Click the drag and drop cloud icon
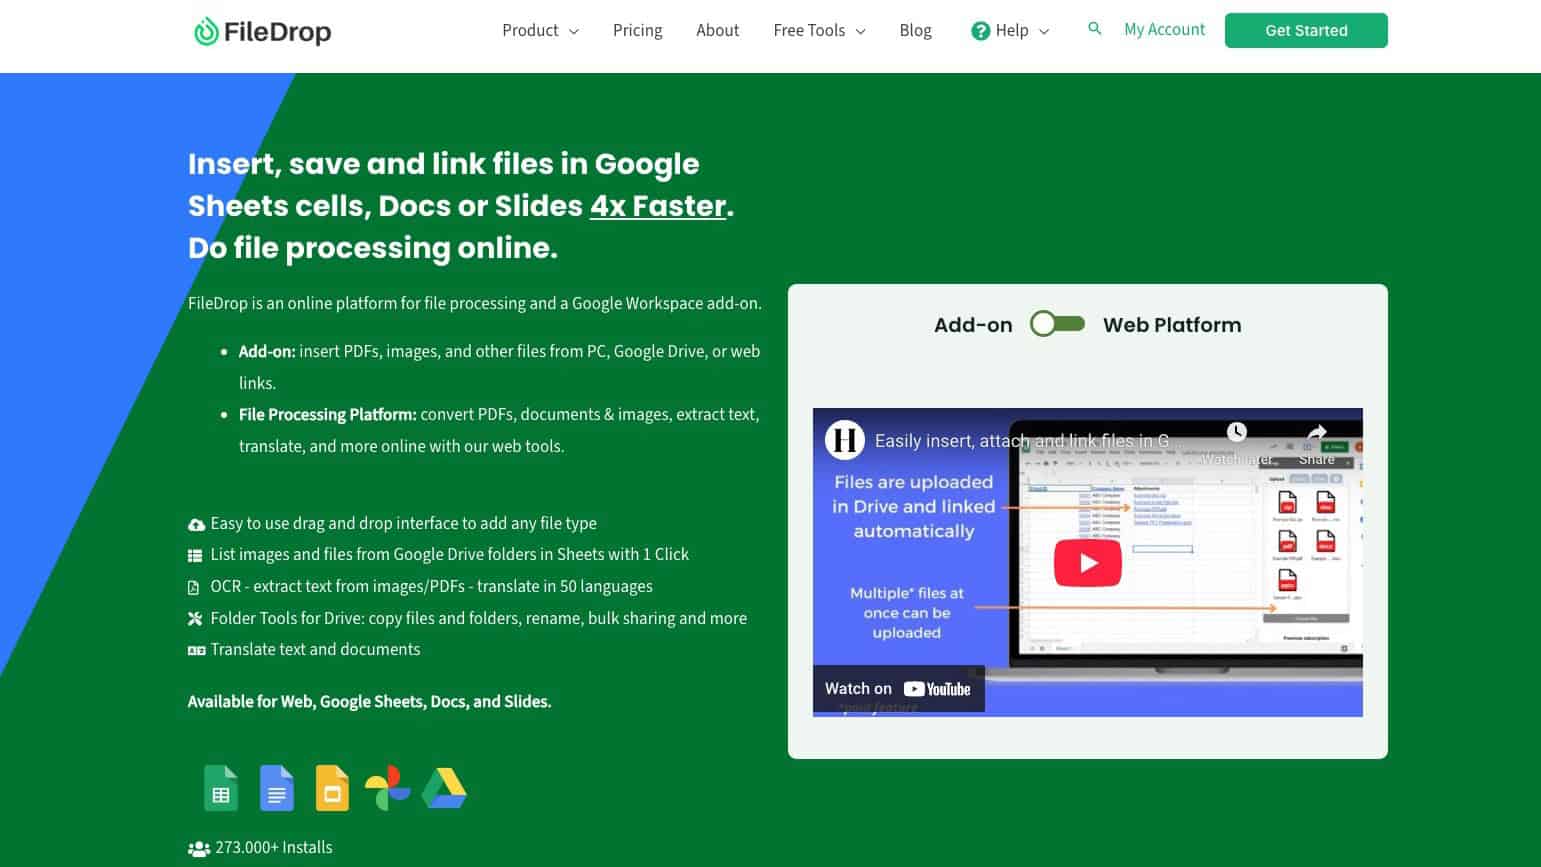Image resolution: width=1541 pixels, height=867 pixels. pos(196,523)
